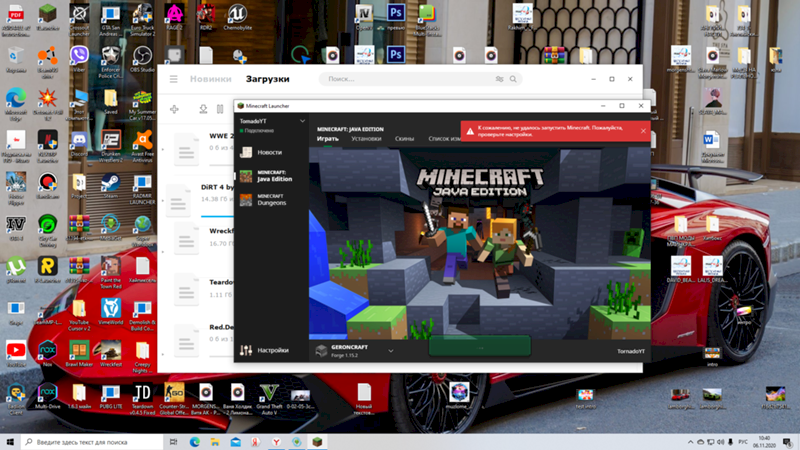Expand the Red.De download row arrow

pos(163,354)
